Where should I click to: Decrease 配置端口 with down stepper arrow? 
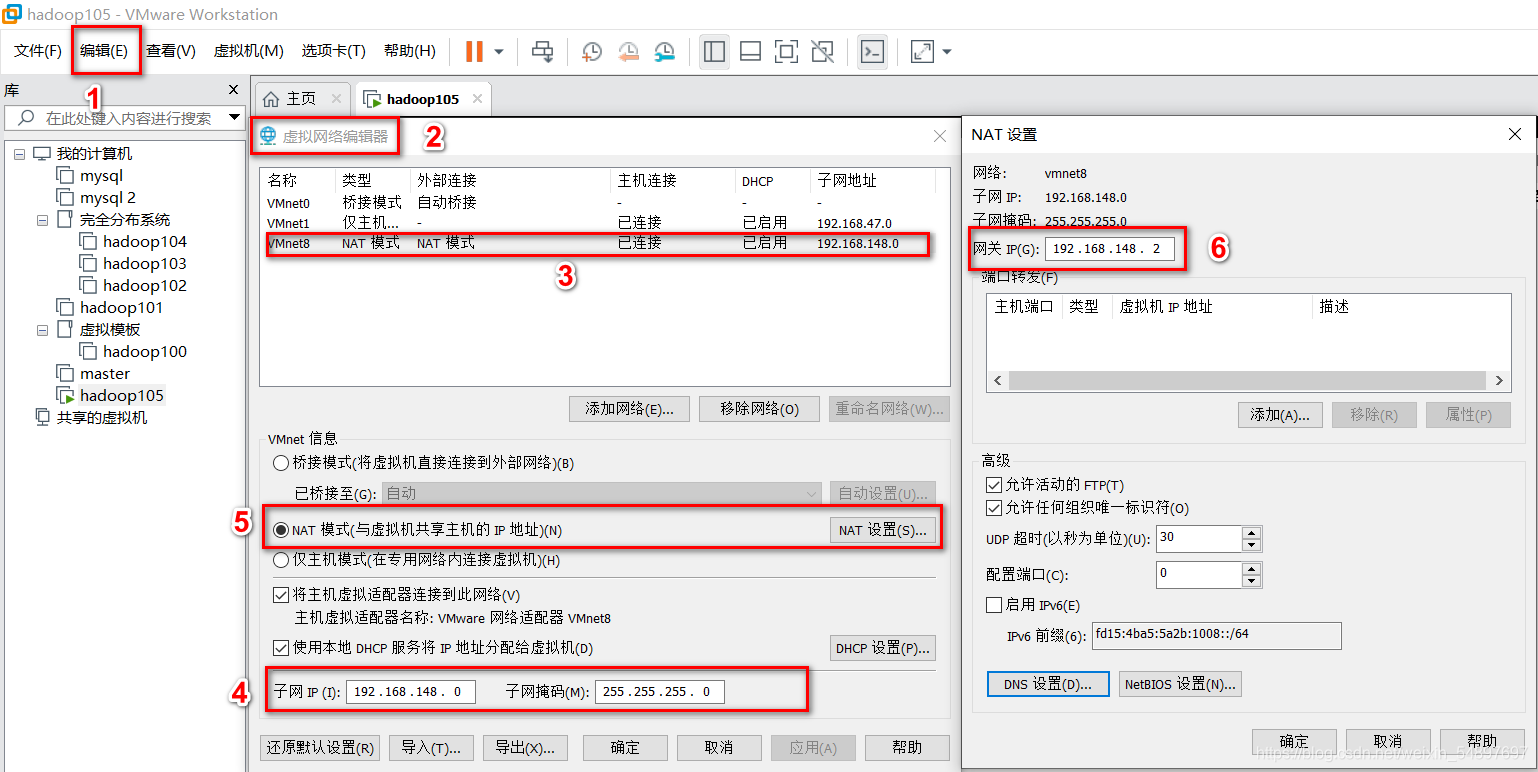(x=1252, y=581)
